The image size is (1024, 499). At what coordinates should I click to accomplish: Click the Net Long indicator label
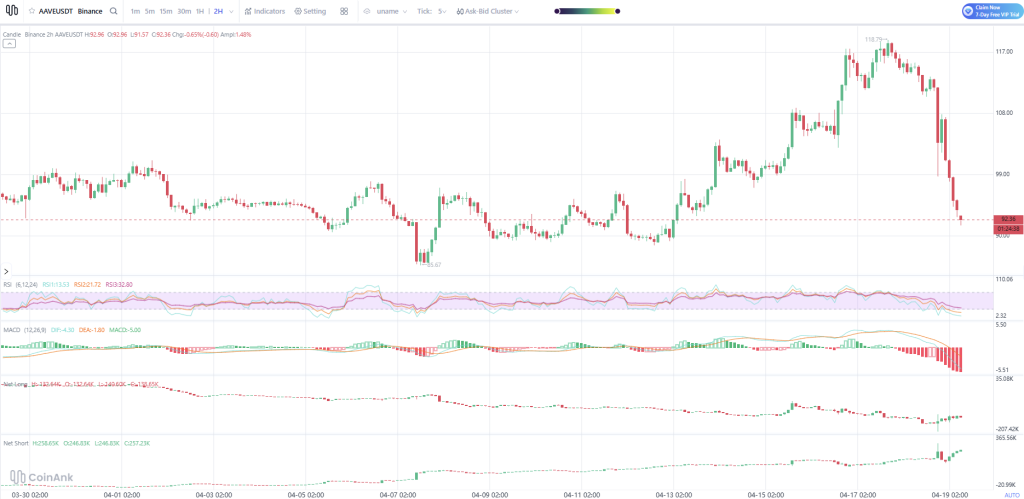[15, 384]
